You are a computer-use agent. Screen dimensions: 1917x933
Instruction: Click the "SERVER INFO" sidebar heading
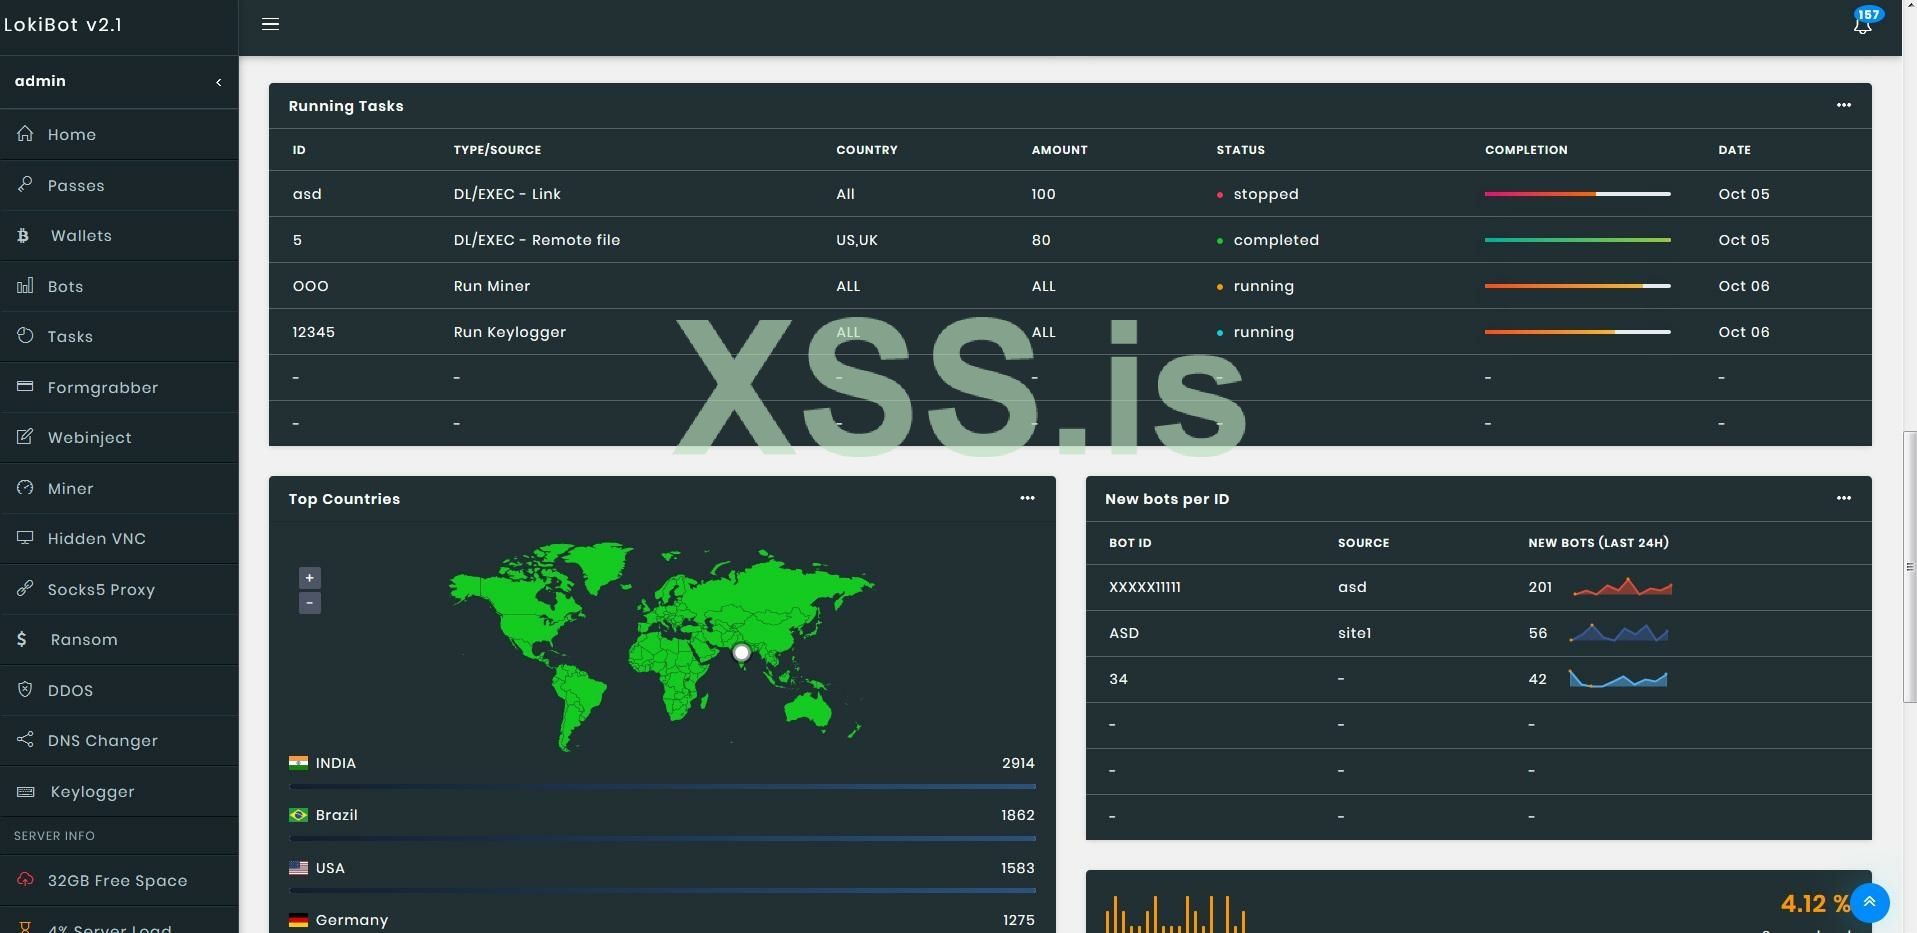55,836
